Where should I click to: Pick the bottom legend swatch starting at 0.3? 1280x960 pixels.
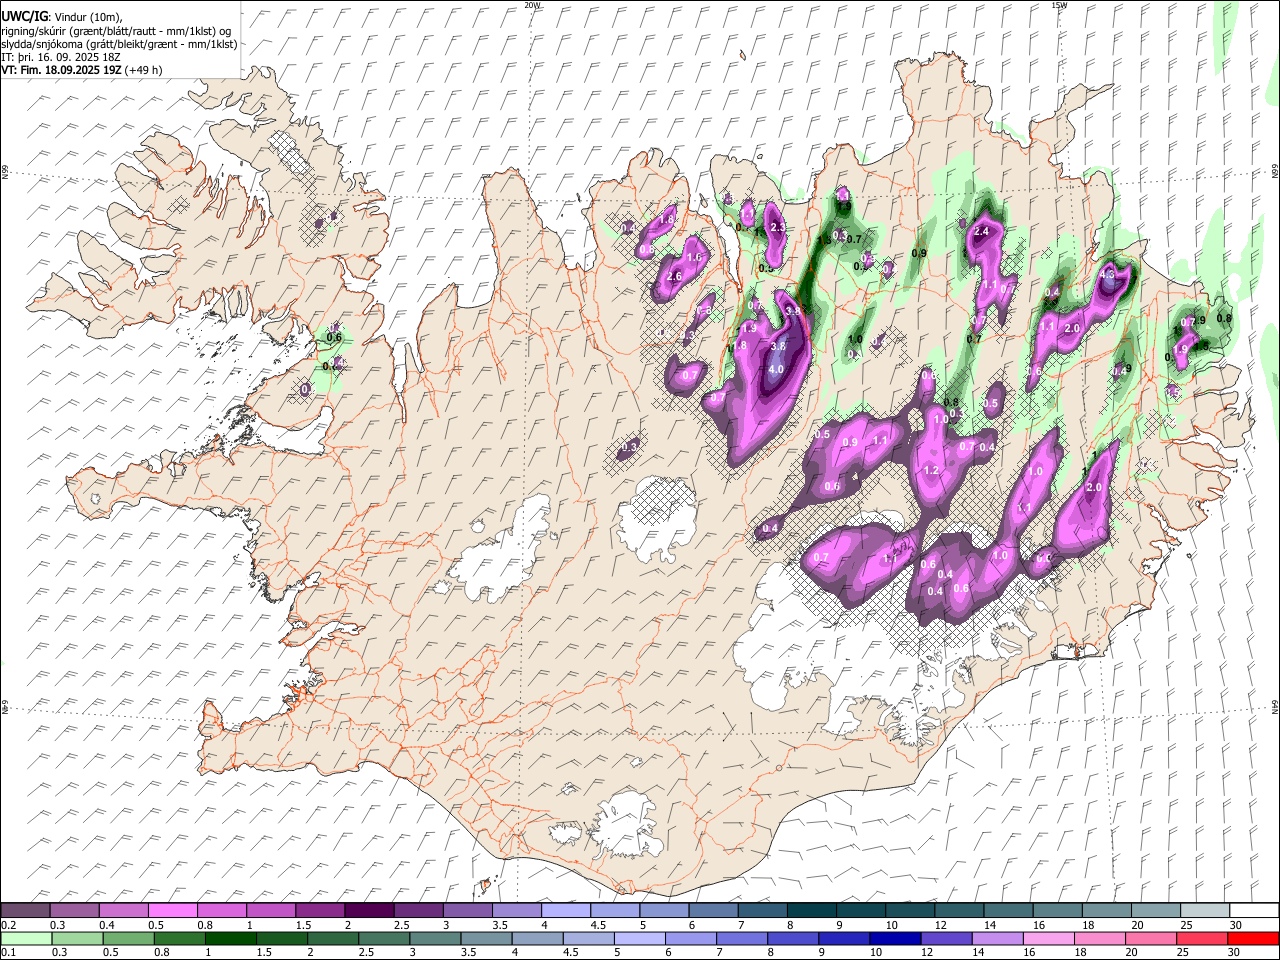tap(77, 939)
